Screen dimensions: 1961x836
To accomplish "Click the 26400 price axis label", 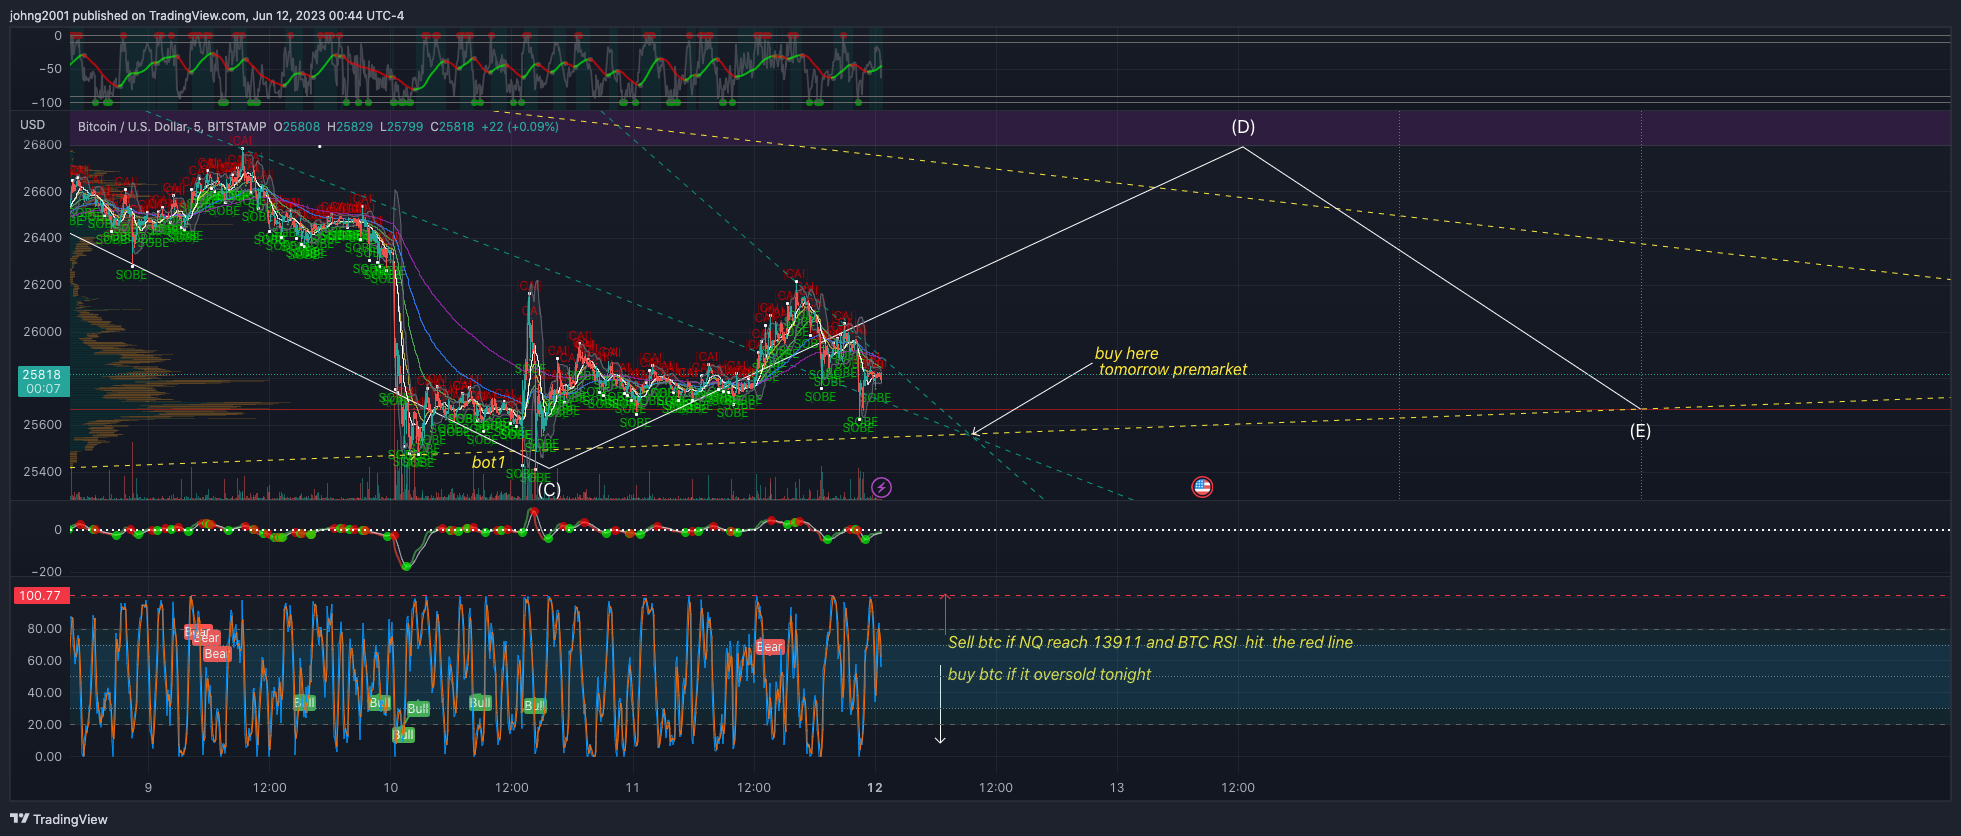I will pos(42,238).
